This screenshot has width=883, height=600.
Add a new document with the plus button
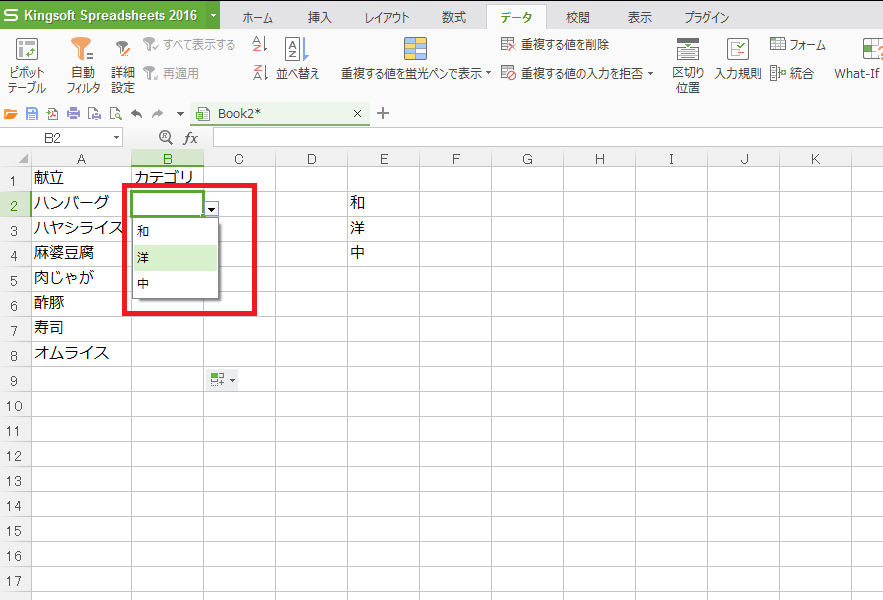point(383,113)
